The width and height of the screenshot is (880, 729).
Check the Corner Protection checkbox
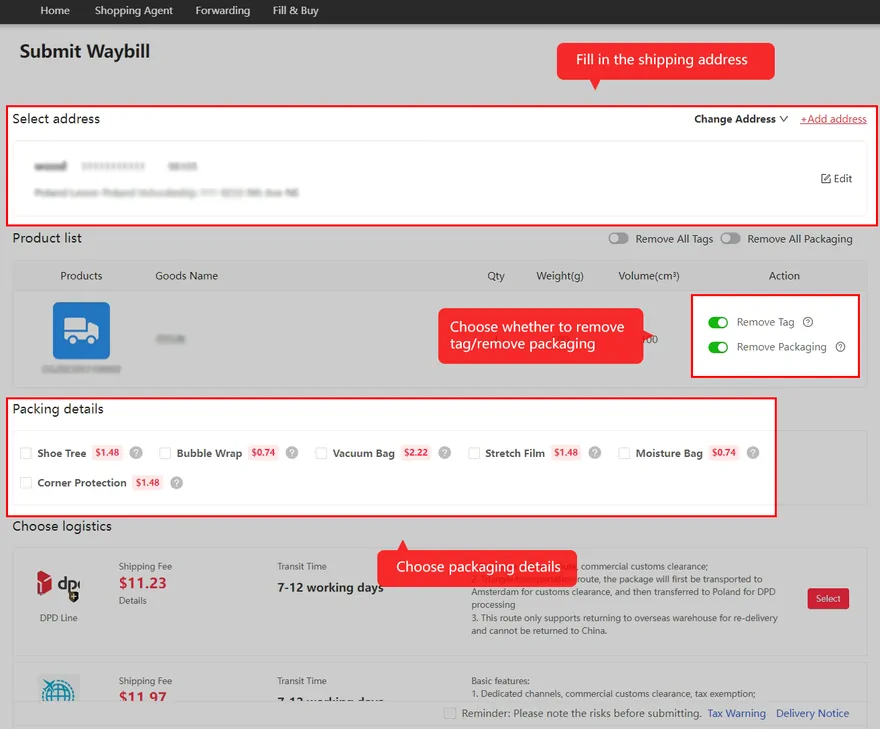pos(26,483)
